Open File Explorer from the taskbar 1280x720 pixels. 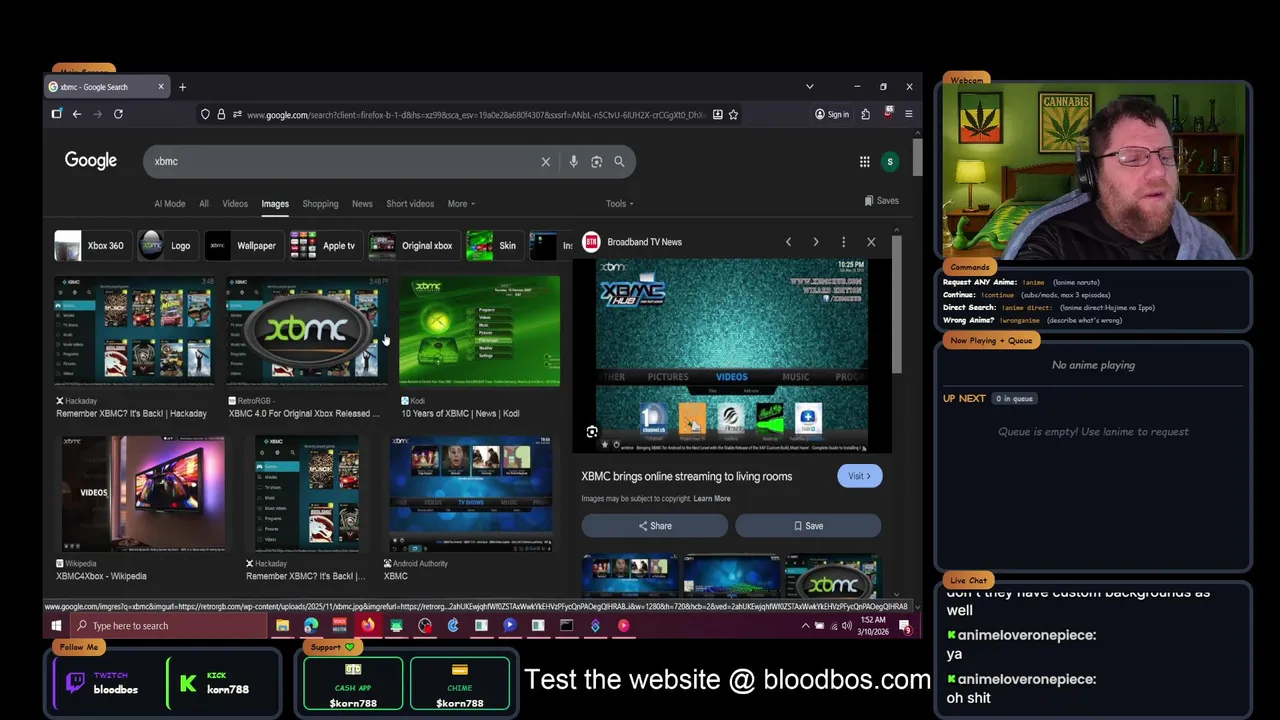click(x=282, y=626)
